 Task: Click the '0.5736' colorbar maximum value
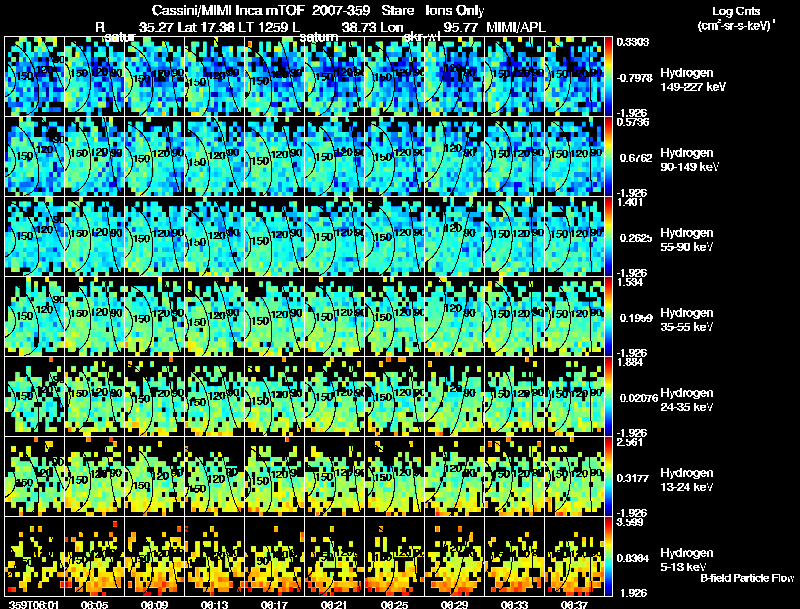(633, 122)
